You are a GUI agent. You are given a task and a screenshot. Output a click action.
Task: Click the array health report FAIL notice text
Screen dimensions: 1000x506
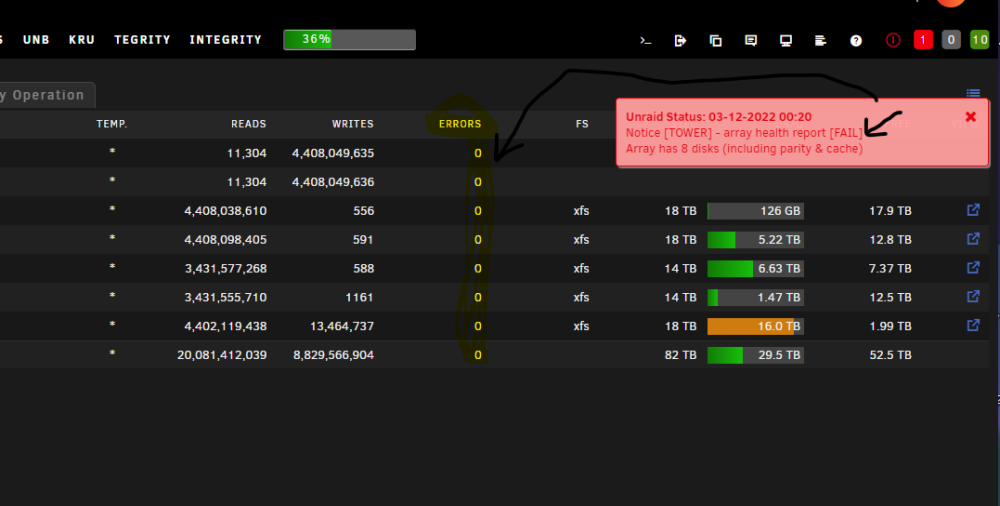744,133
